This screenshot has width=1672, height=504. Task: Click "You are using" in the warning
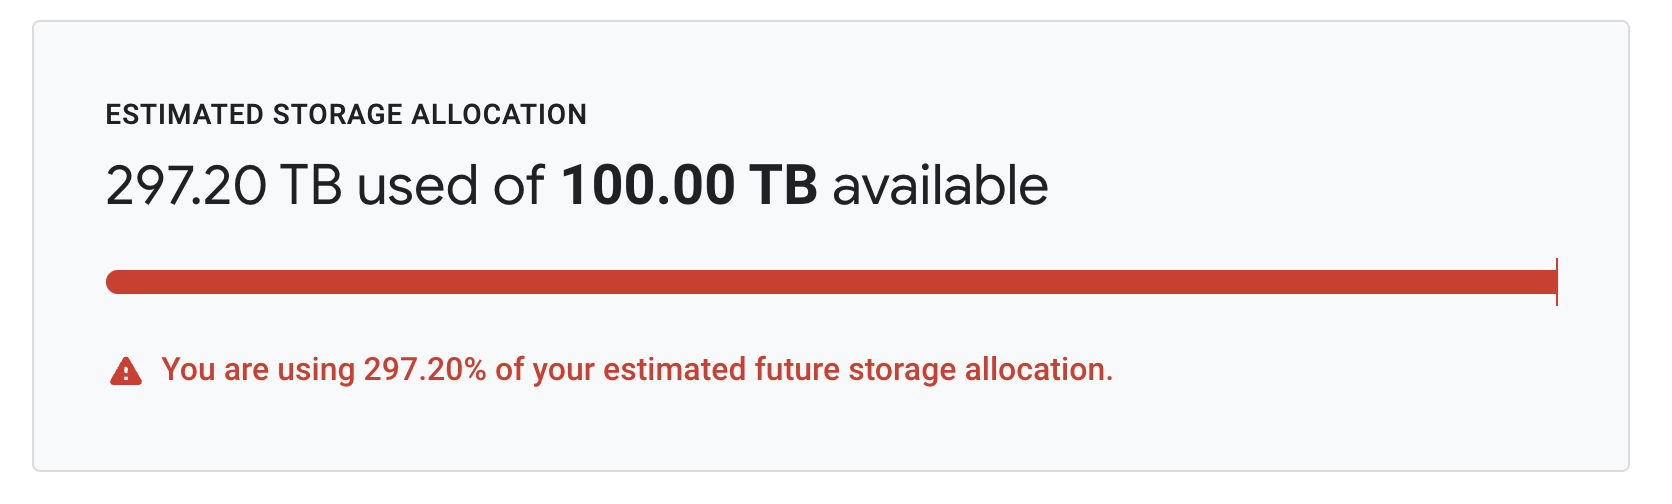coord(258,370)
